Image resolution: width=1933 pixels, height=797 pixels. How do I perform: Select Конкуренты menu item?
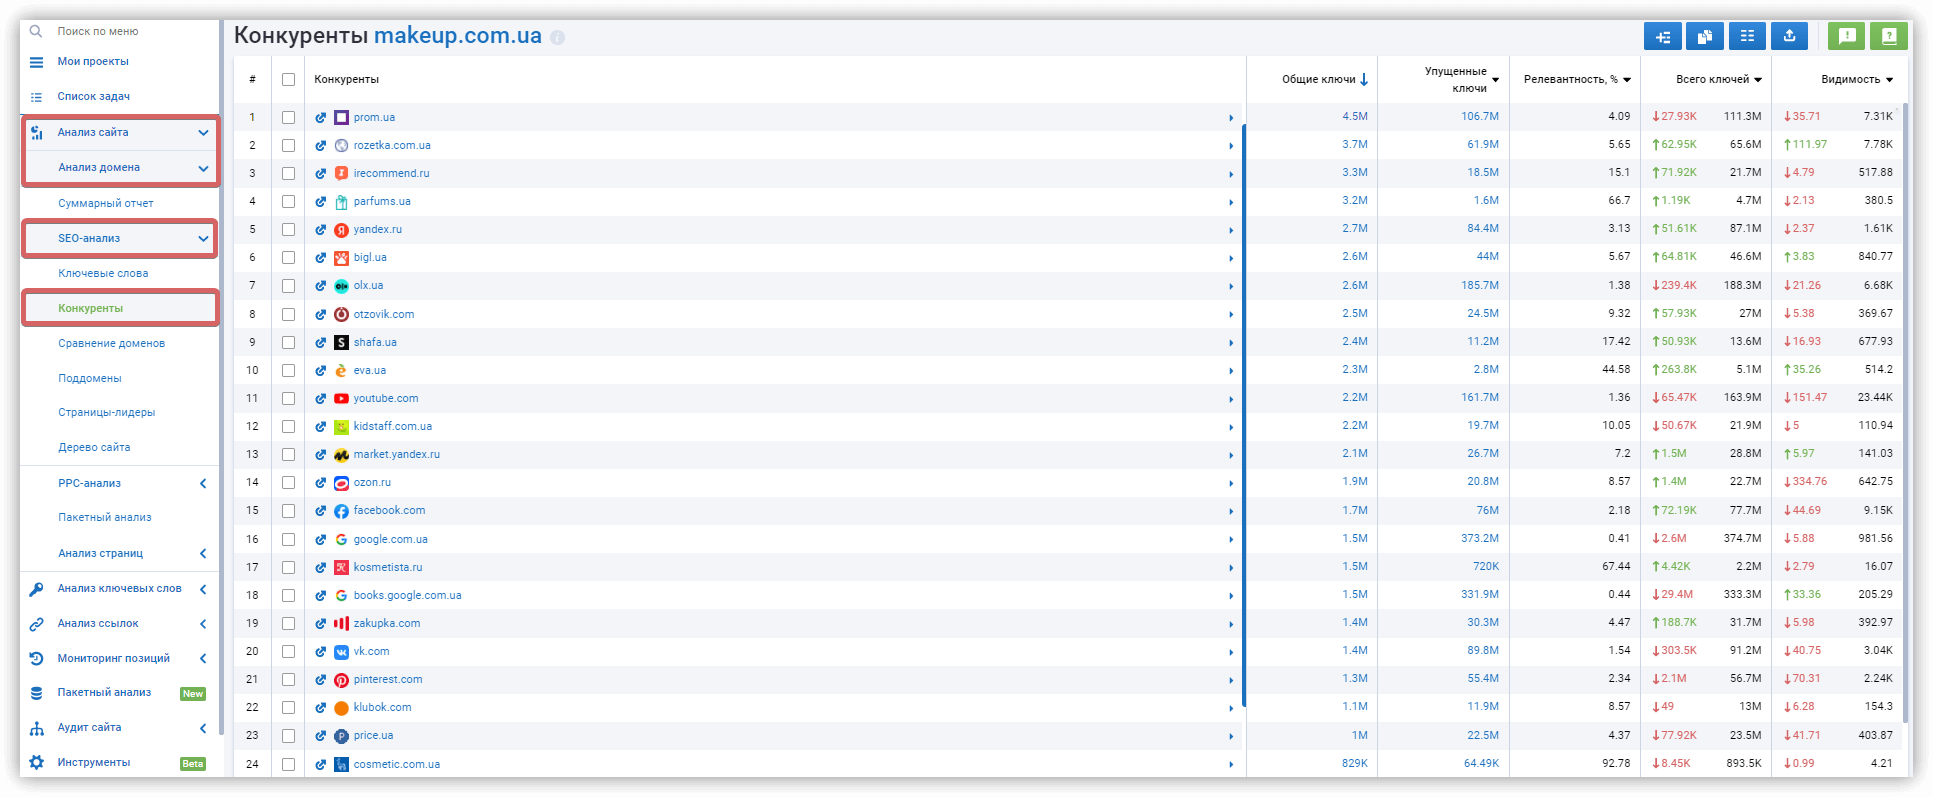91,309
